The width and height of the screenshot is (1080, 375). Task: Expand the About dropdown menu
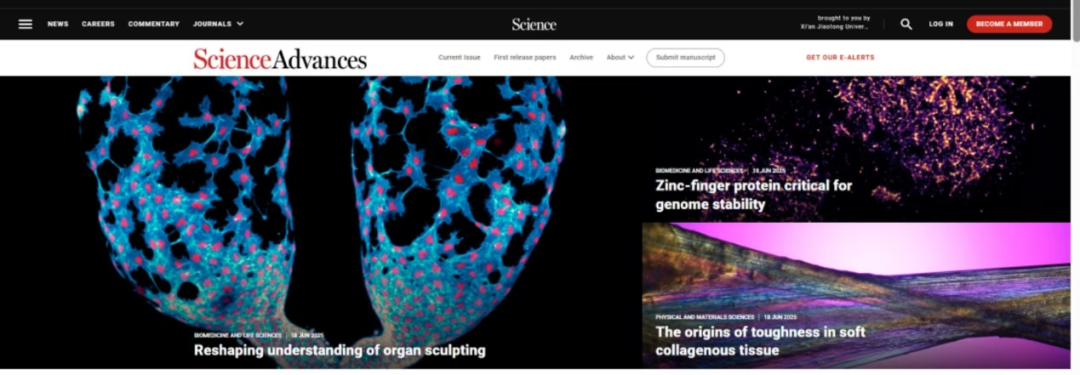[620, 57]
